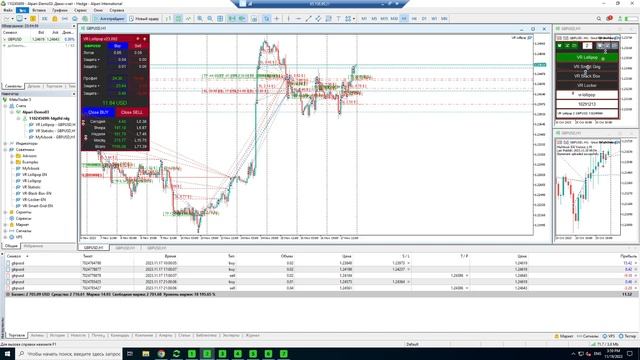Viewport: 640px width, 360px height.
Task: Click the Тестер shortcut in status bar
Action: pos(627,336)
